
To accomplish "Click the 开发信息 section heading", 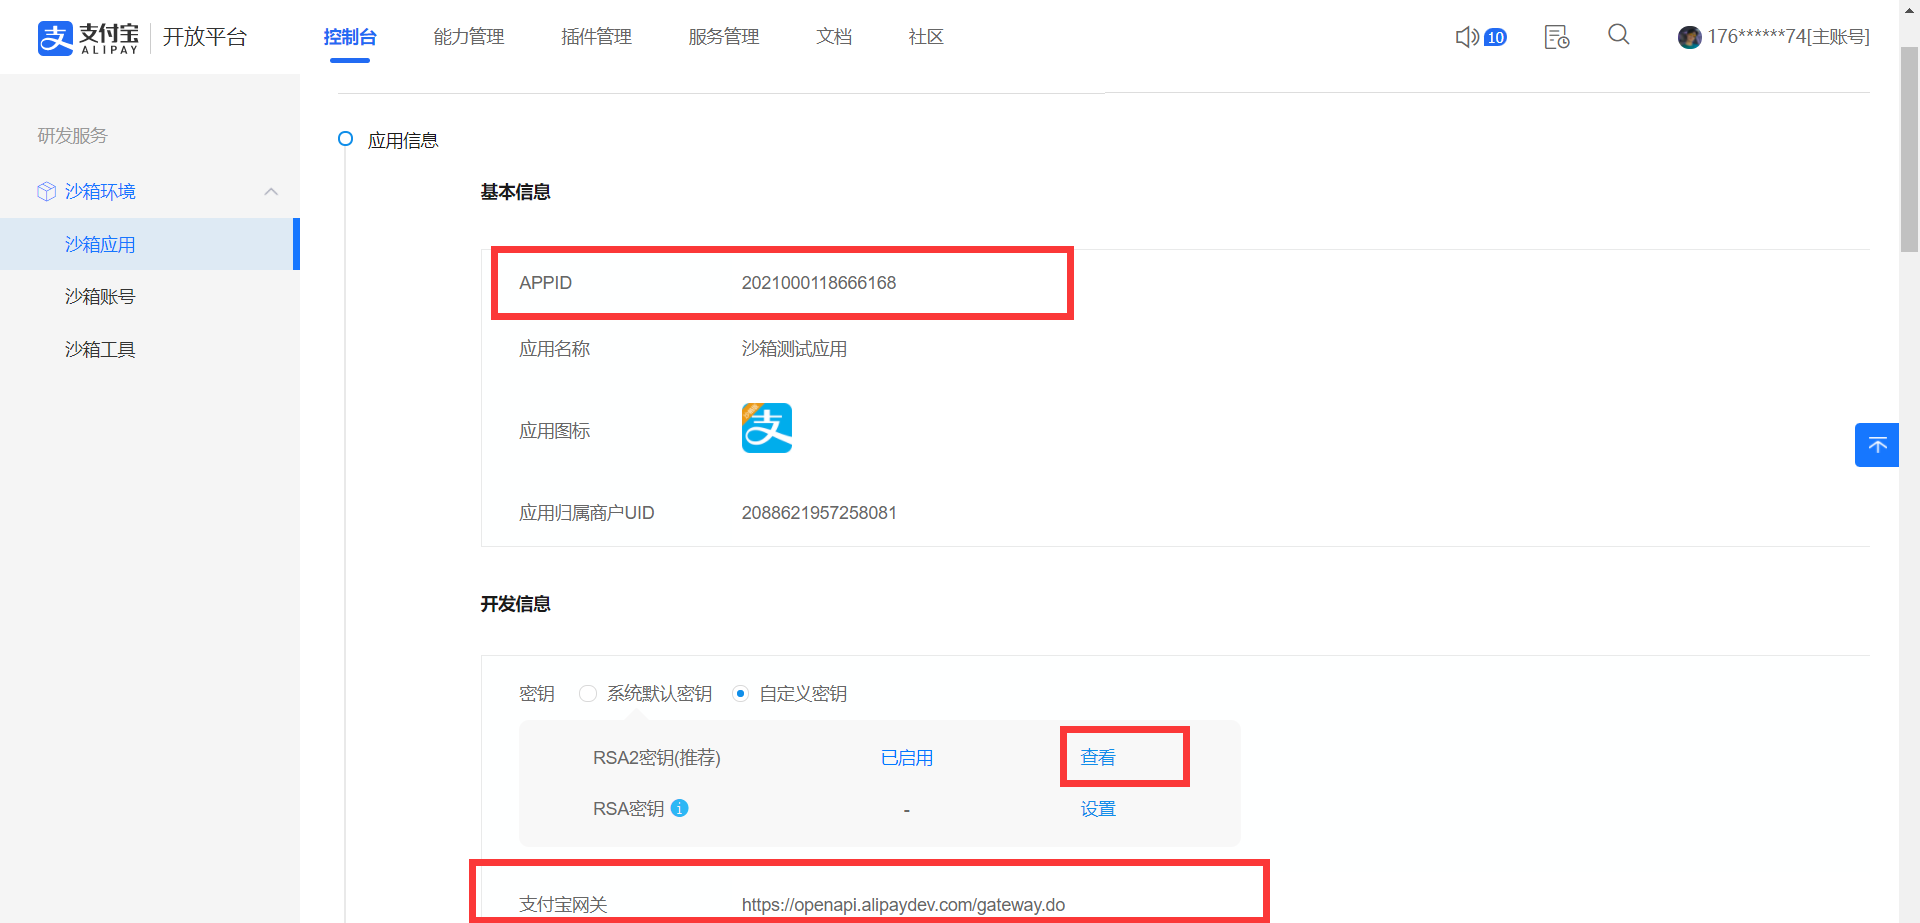I will click(515, 603).
